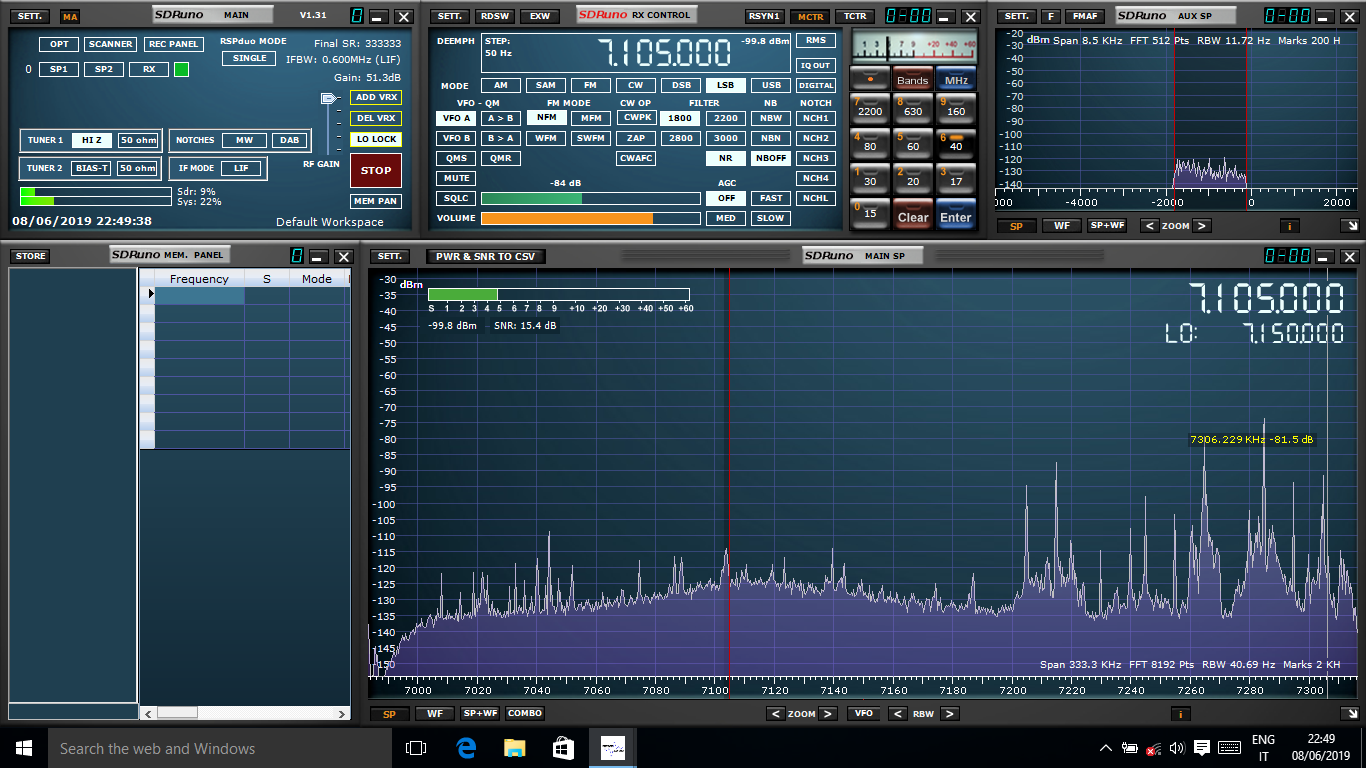This screenshot has height=768, width=1366.
Task: Select the 15 band key on keypad
Action: pyautogui.click(x=870, y=212)
